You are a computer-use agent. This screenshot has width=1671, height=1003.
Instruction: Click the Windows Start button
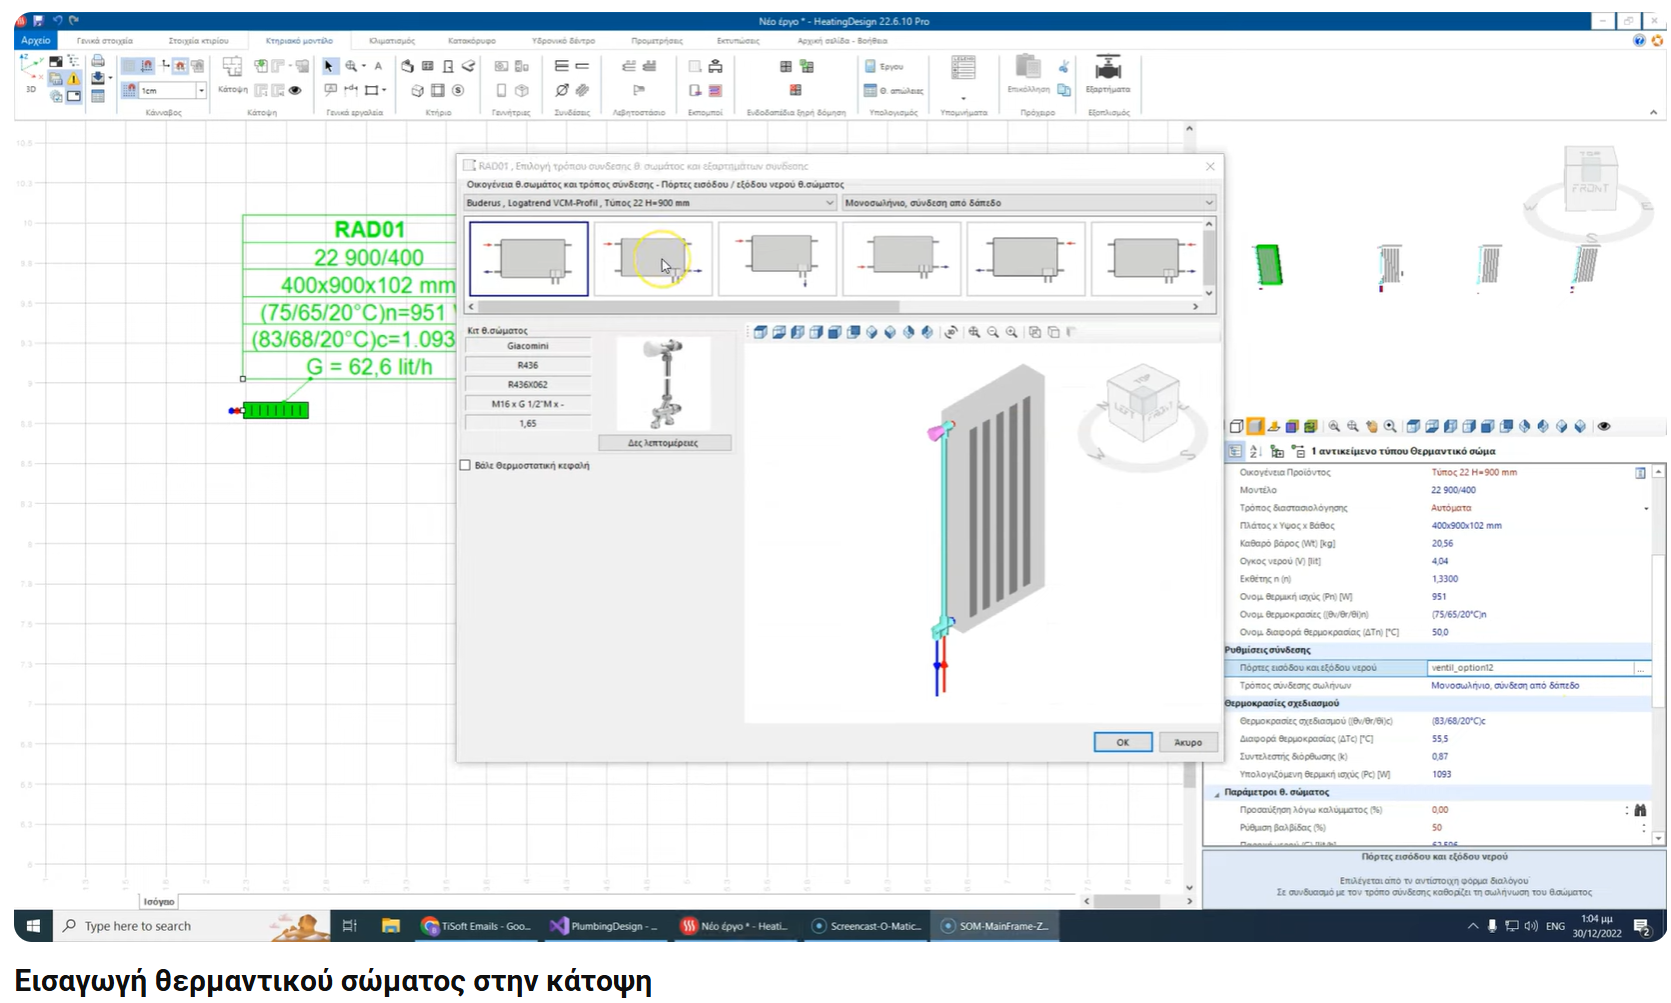[32, 926]
